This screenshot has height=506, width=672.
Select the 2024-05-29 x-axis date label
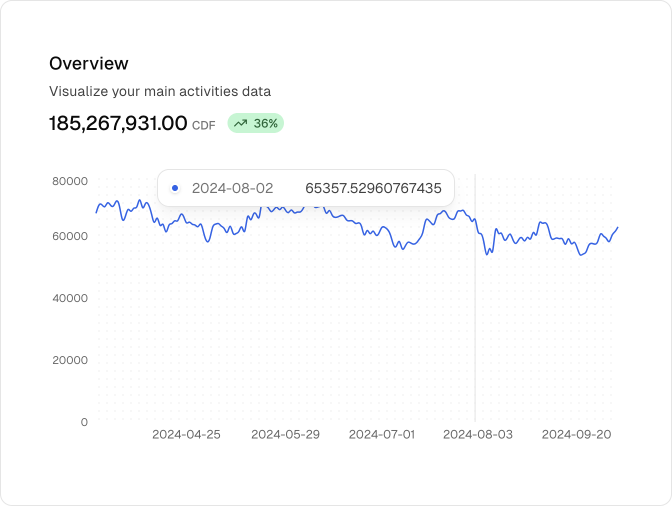point(284,435)
